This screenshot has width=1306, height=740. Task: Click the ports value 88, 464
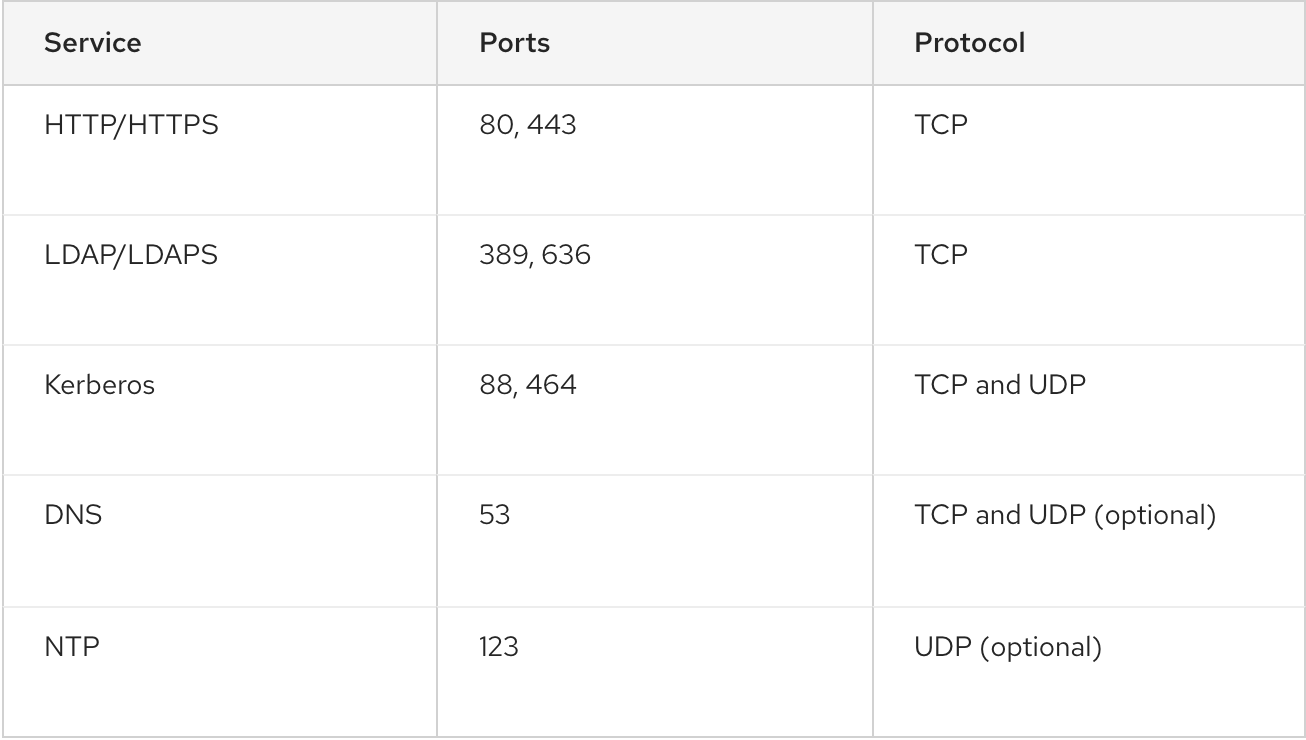coord(528,386)
